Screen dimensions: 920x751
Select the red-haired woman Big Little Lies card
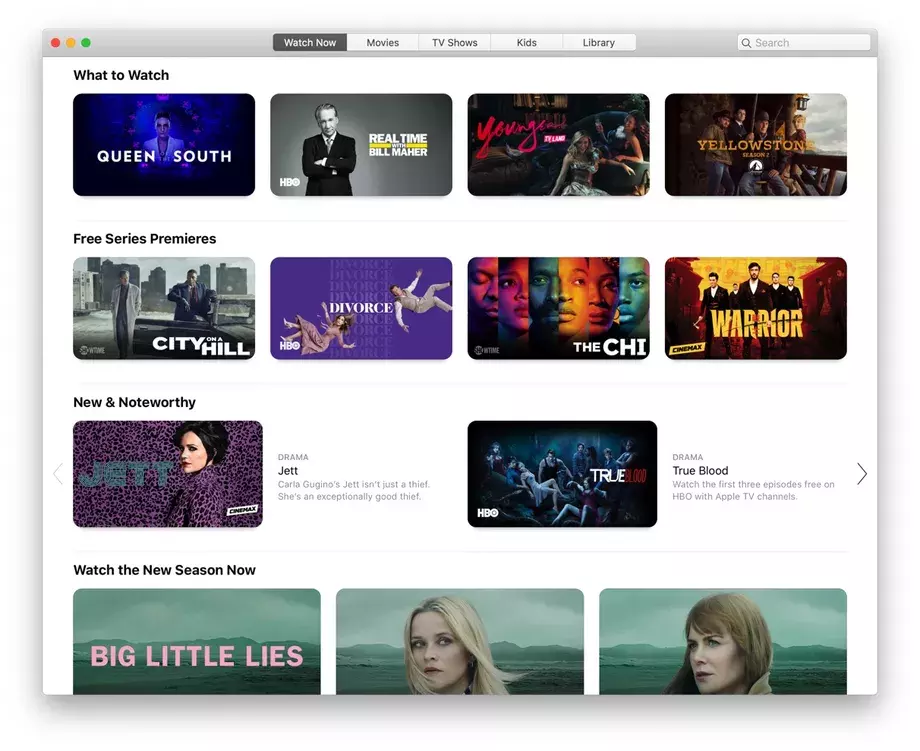coord(723,641)
